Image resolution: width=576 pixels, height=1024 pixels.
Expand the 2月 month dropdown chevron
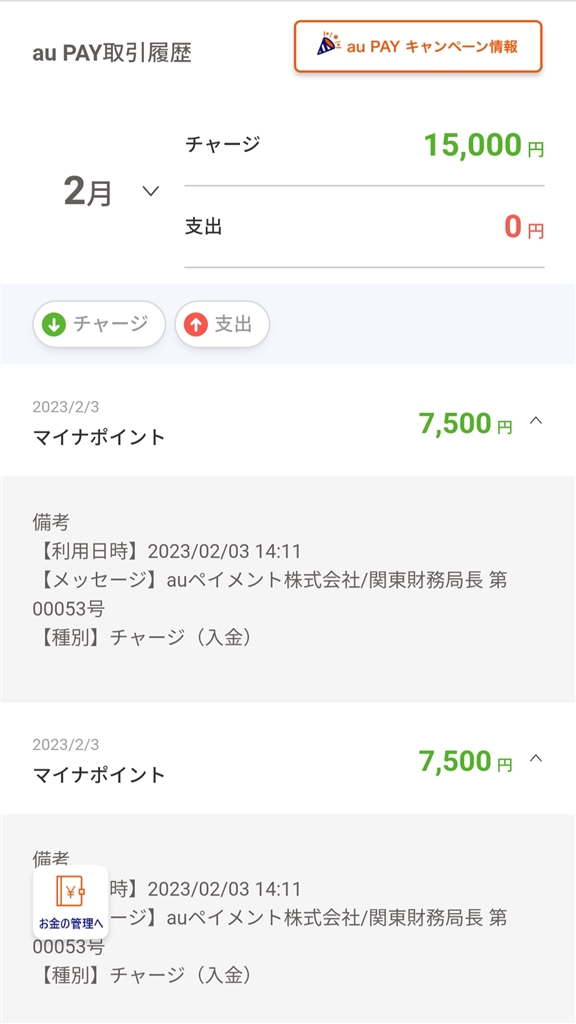point(151,191)
